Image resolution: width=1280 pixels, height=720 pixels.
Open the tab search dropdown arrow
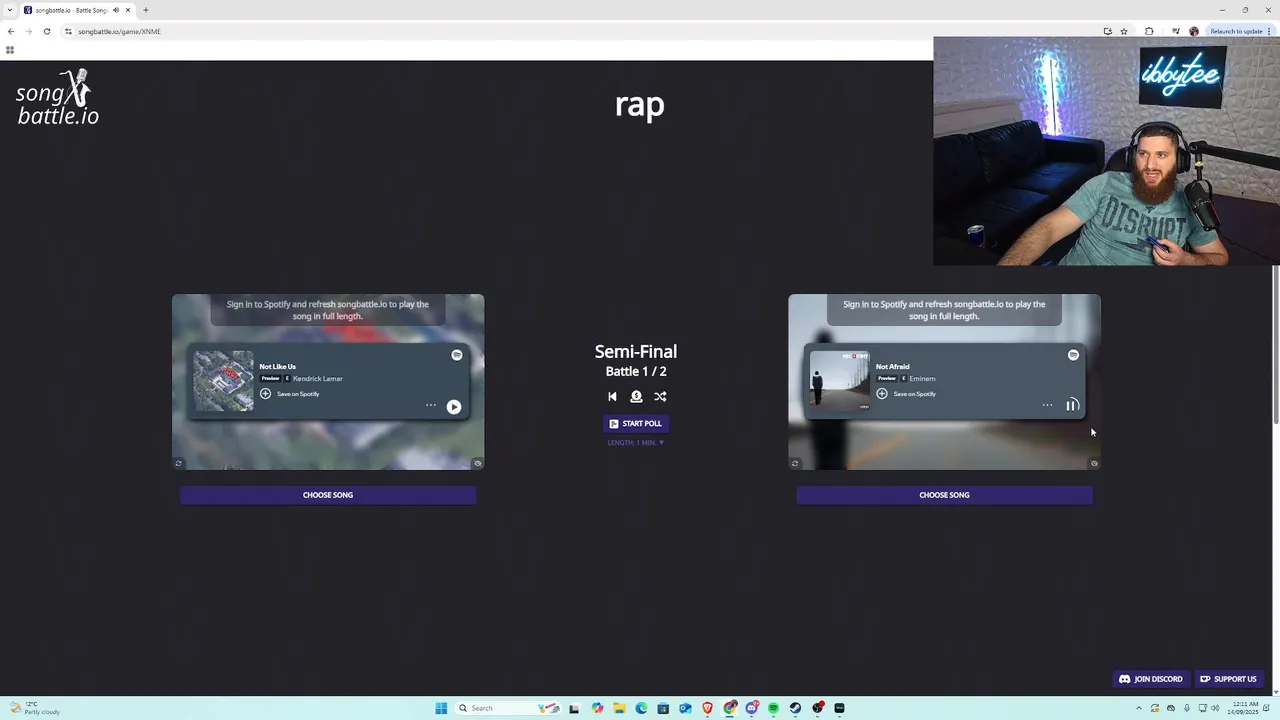(x=9, y=10)
